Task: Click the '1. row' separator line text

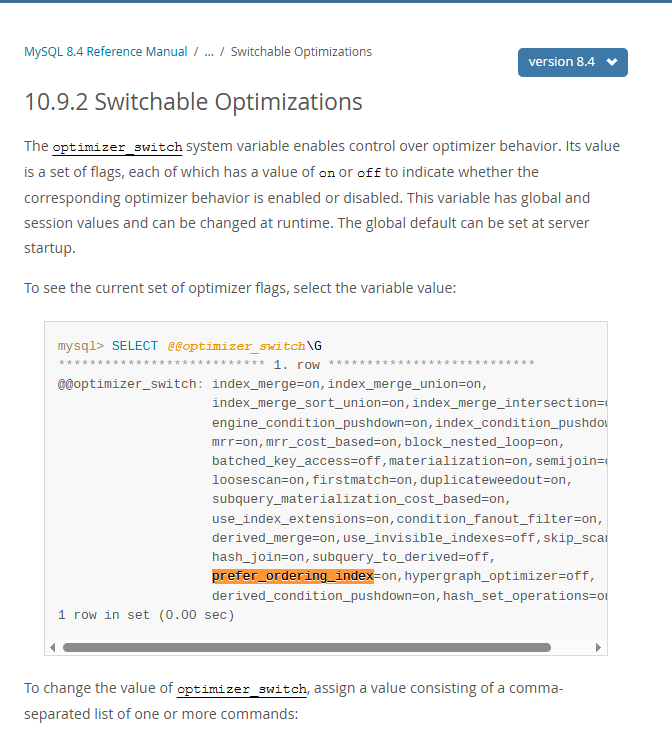Action: coord(297,365)
